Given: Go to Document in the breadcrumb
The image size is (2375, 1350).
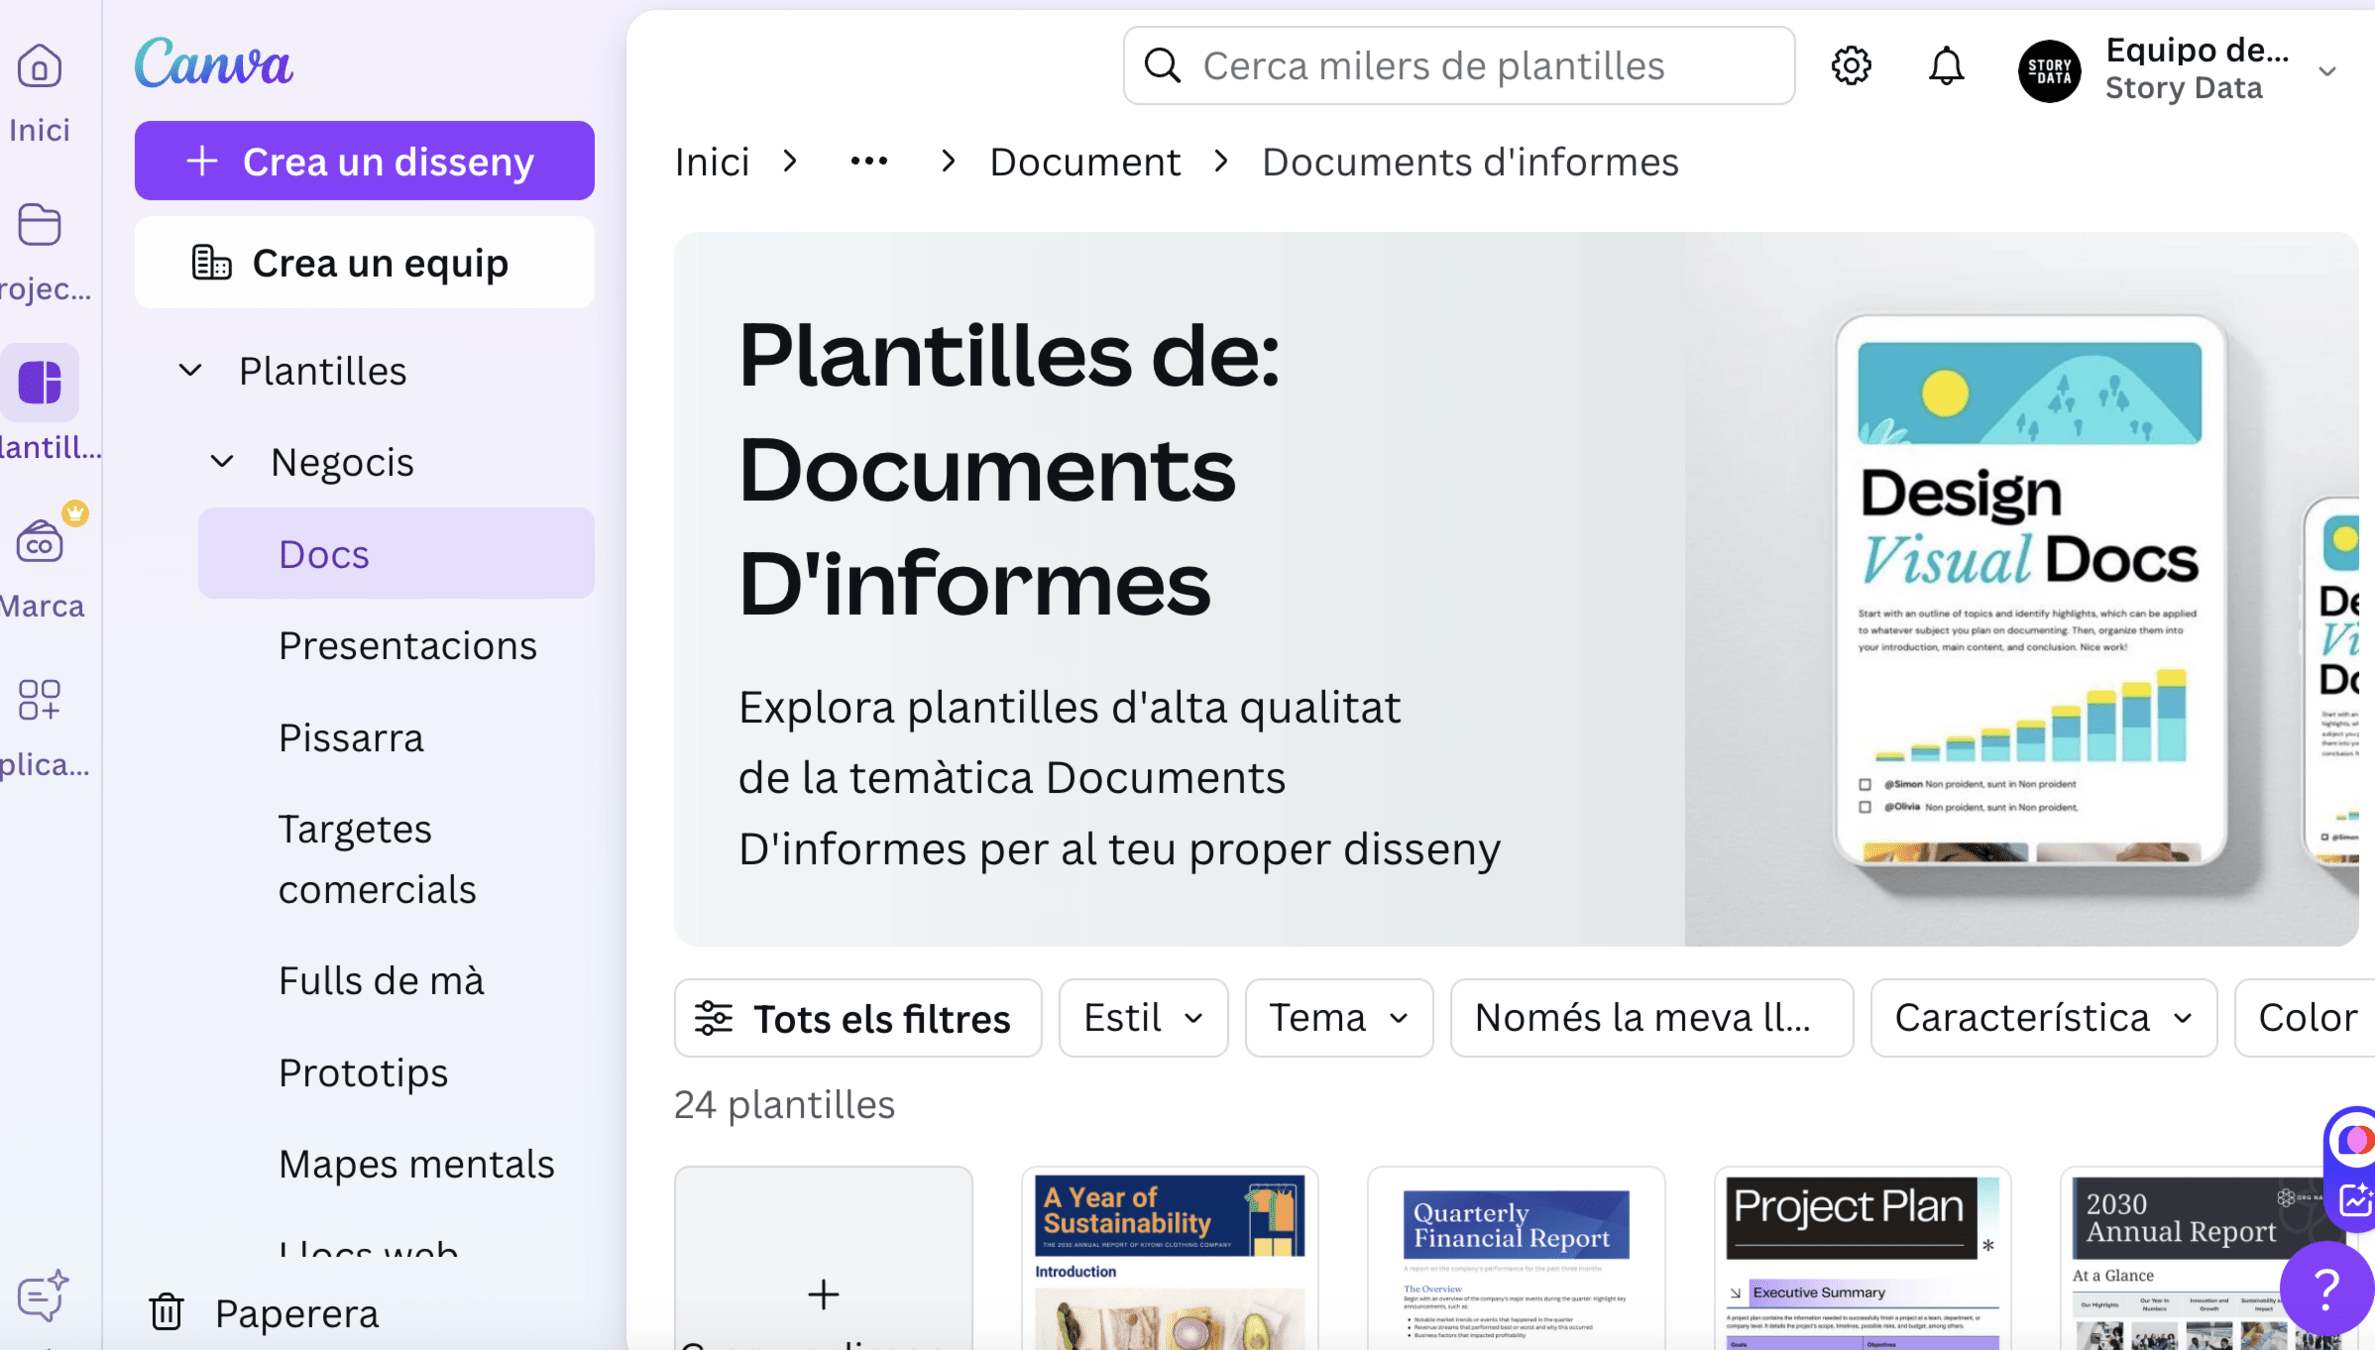Looking at the screenshot, I should pyautogui.click(x=1085, y=162).
